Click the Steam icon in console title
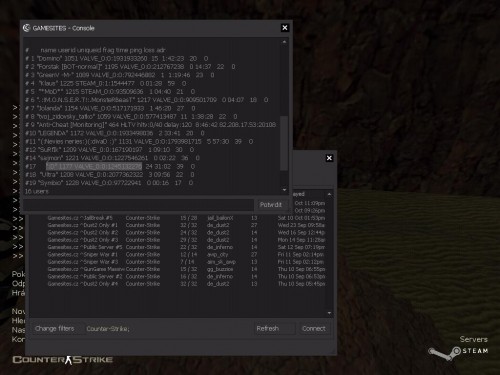 [27, 28]
